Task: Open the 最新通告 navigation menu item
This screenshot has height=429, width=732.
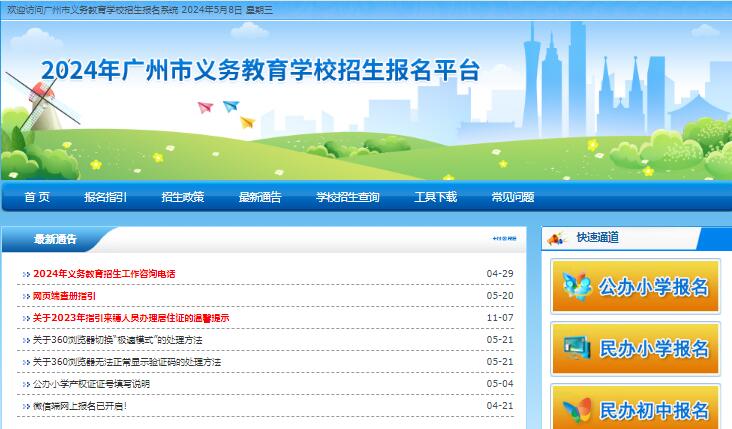Action: pos(260,197)
